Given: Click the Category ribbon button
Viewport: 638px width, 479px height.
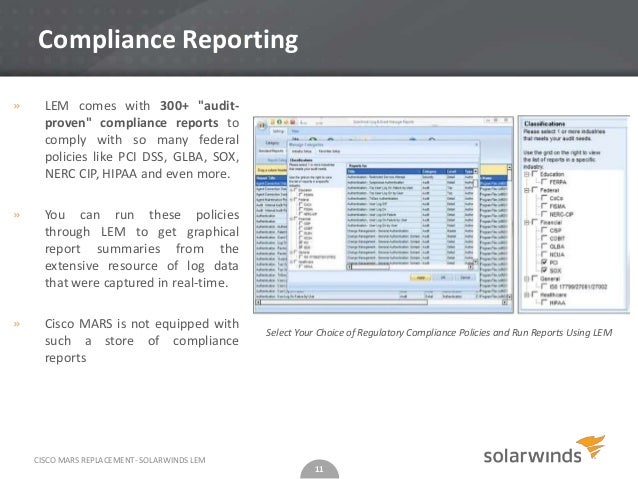Looking at the screenshot, I should click(x=272, y=143).
